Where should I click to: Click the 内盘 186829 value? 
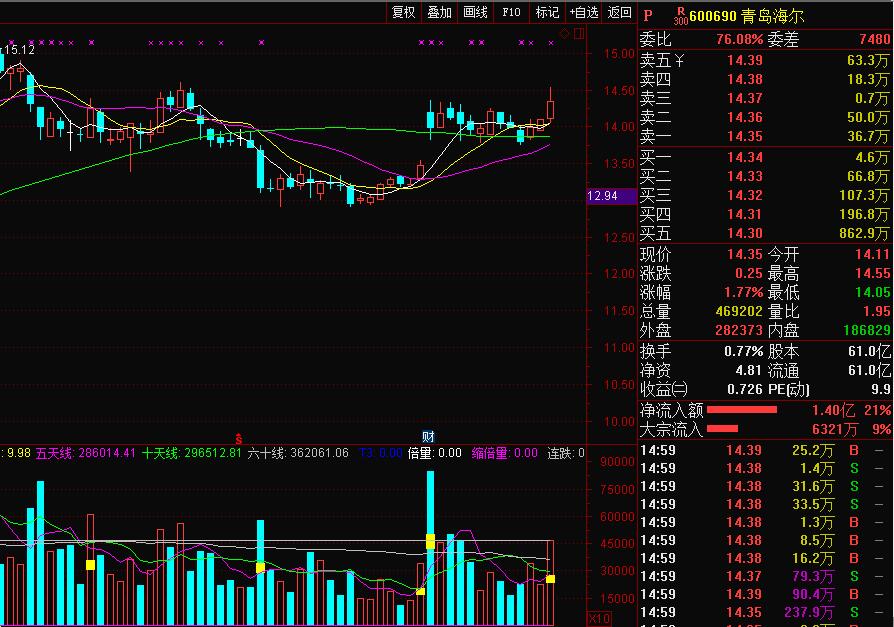coord(867,330)
